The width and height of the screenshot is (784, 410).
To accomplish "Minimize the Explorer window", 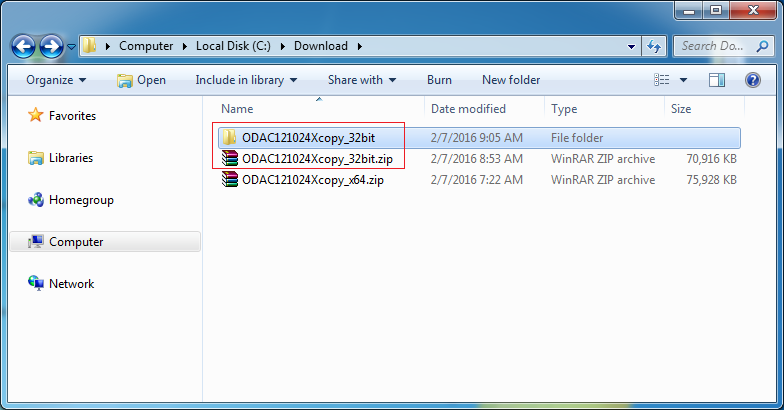I will click(x=689, y=10).
